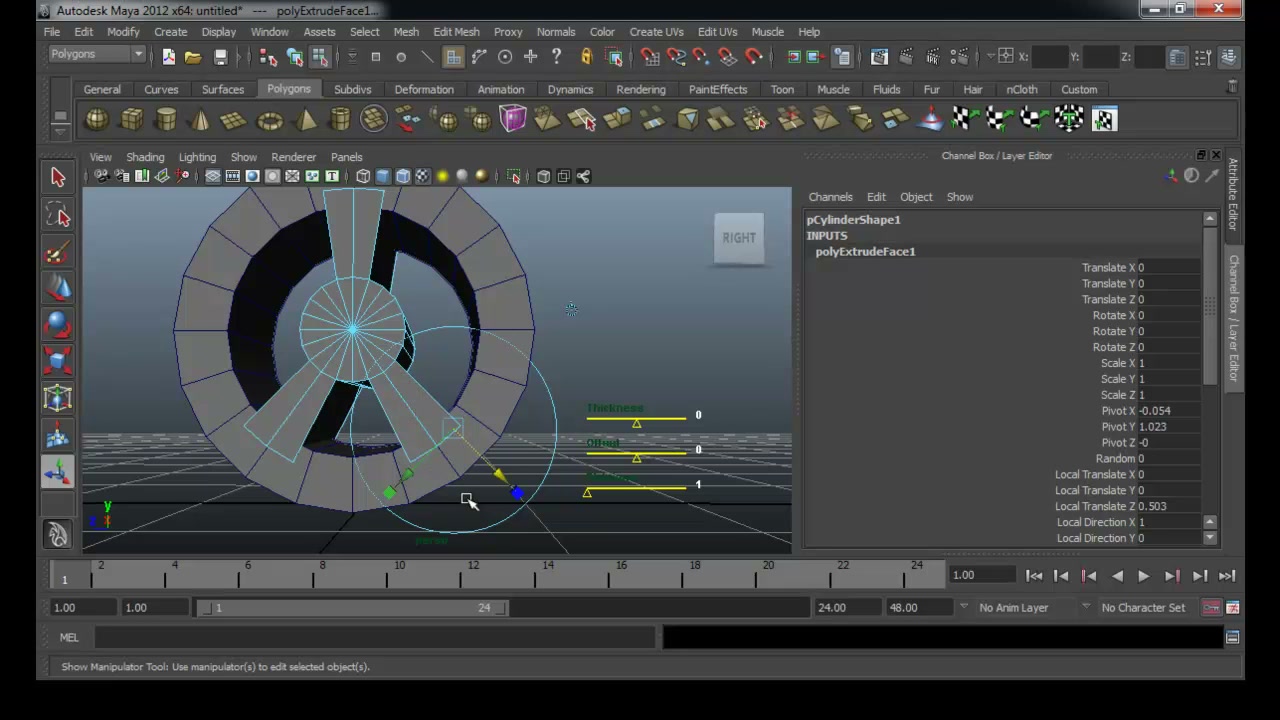Activate the Rotate tool
Screen dimensions: 1280x720
coord(57,325)
